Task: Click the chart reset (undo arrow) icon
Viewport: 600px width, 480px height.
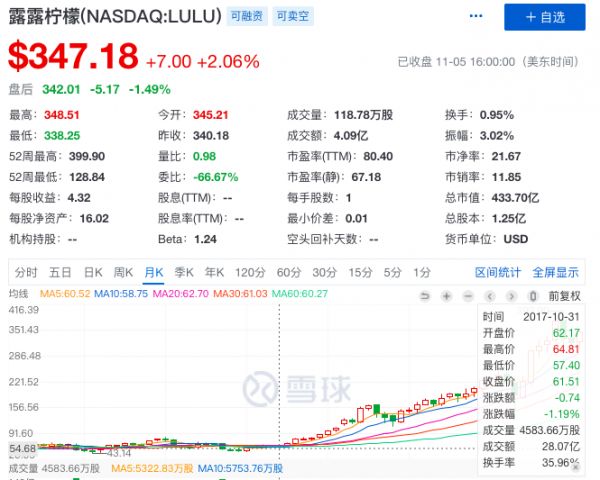Action: pyautogui.click(x=427, y=295)
